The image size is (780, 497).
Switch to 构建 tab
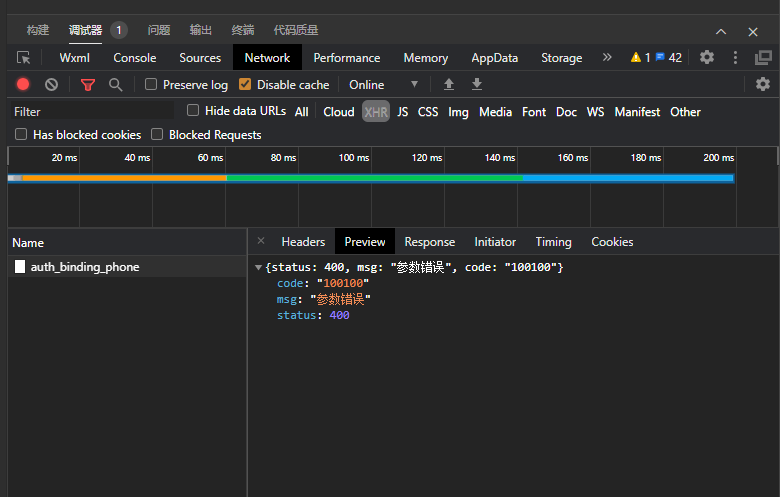point(38,30)
